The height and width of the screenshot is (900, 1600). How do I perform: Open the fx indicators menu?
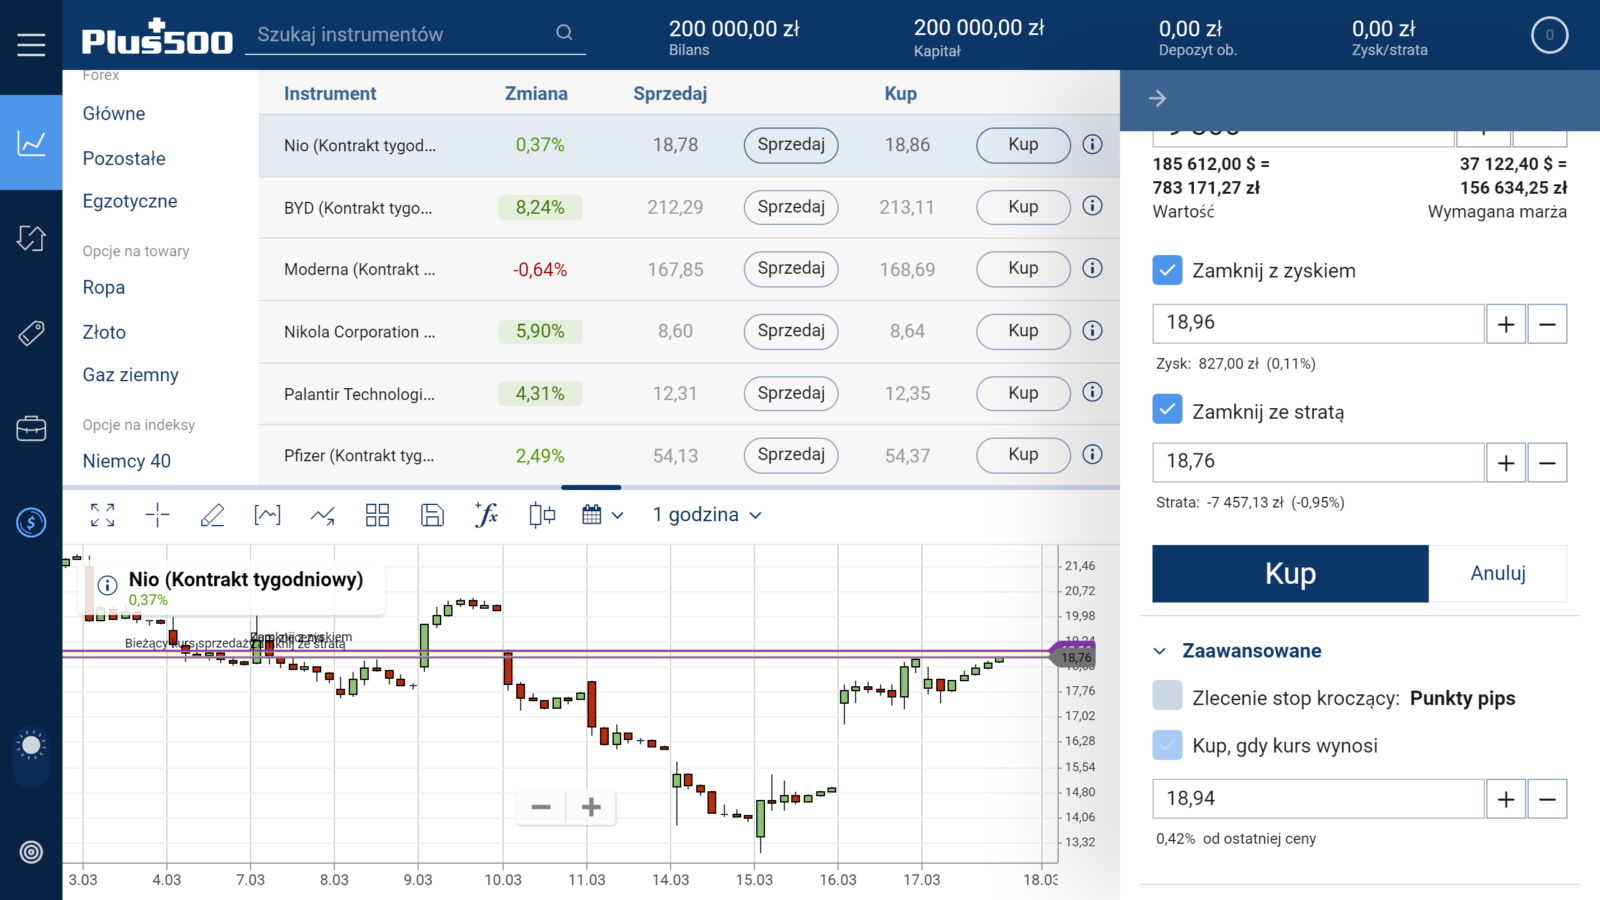click(x=487, y=515)
